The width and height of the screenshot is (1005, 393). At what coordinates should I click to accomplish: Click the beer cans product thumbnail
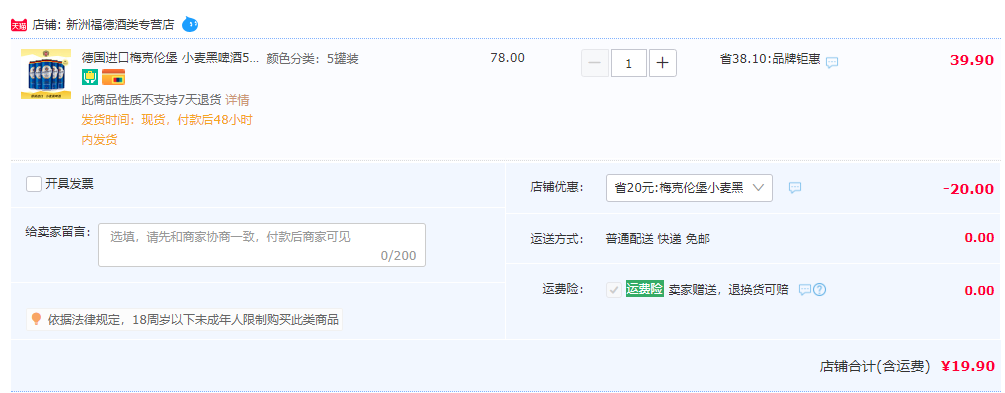(46, 74)
